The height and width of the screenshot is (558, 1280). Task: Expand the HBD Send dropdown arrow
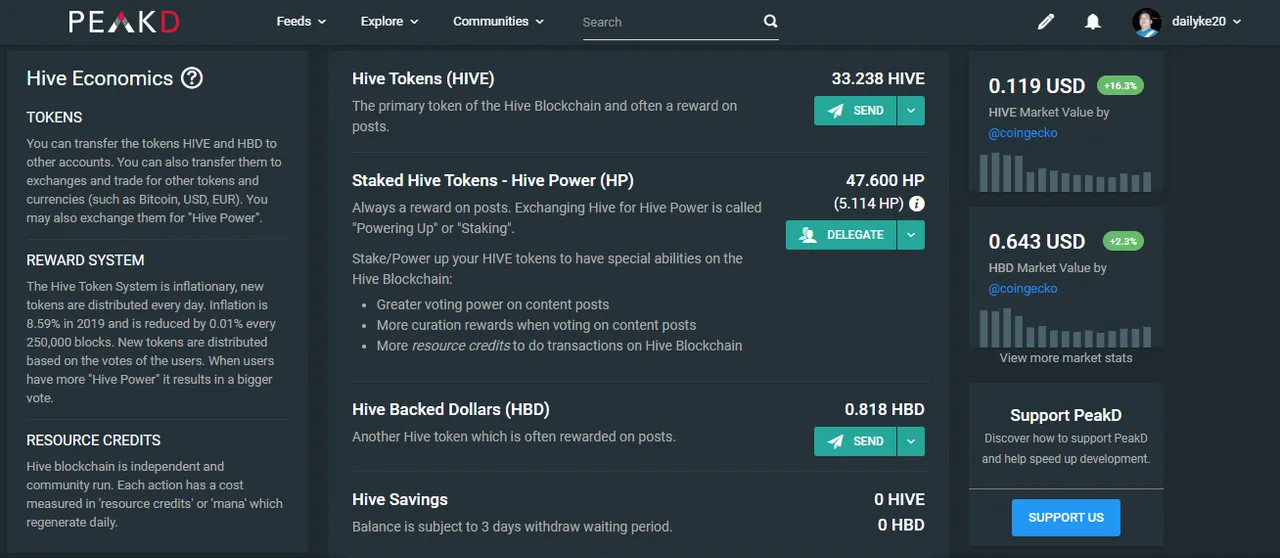tap(911, 441)
